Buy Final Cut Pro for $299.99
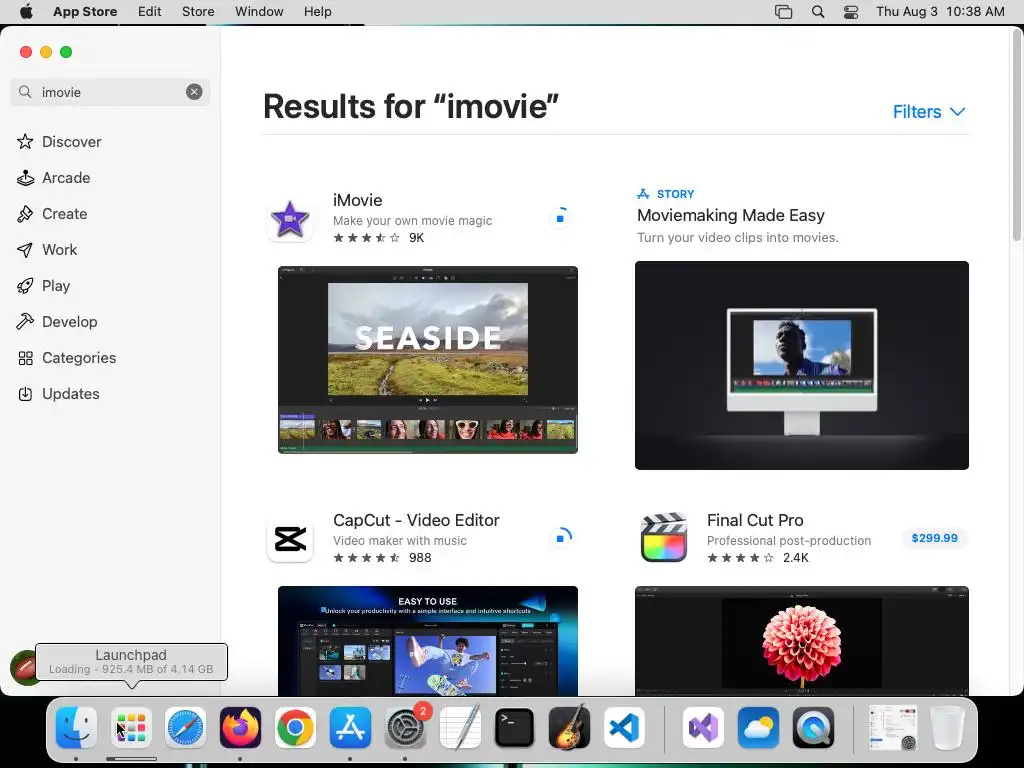This screenshot has height=768, width=1024. pos(935,538)
